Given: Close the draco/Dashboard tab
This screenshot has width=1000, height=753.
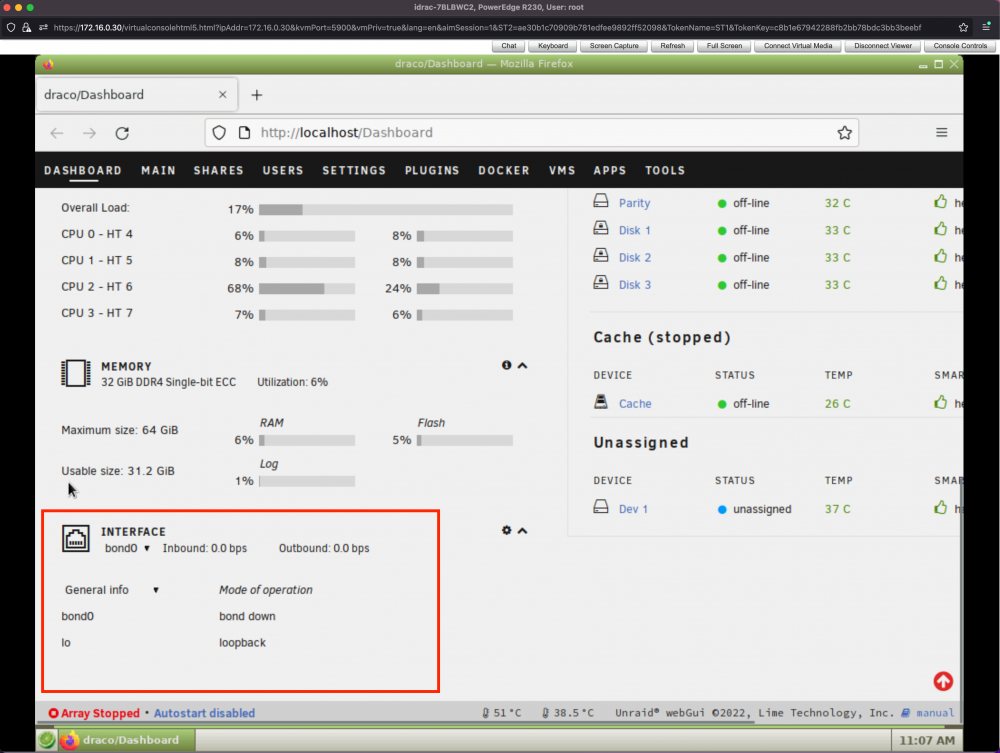Looking at the screenshot, I should (223, 94).
